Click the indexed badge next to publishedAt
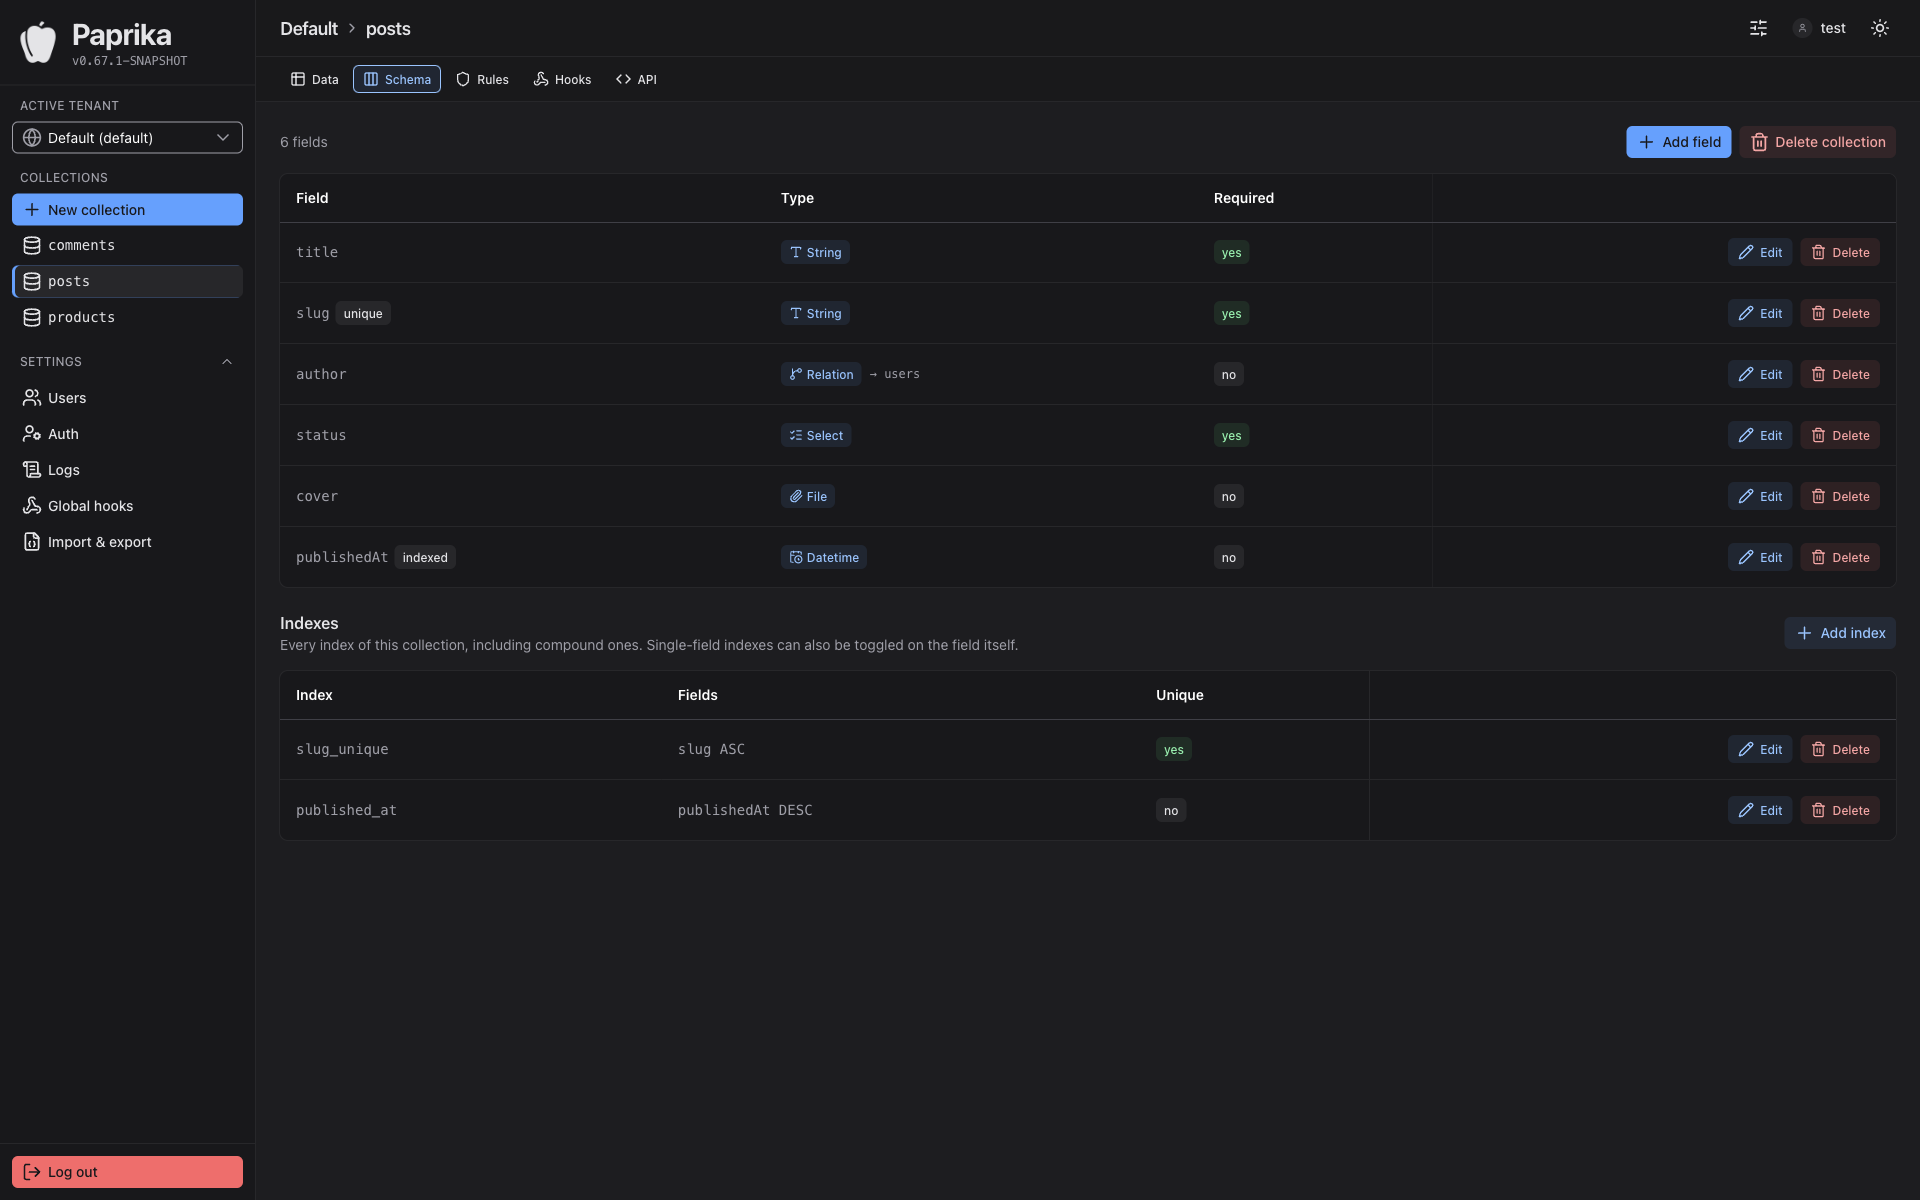The image size is (1920, 1200). [x=425, y=558]
